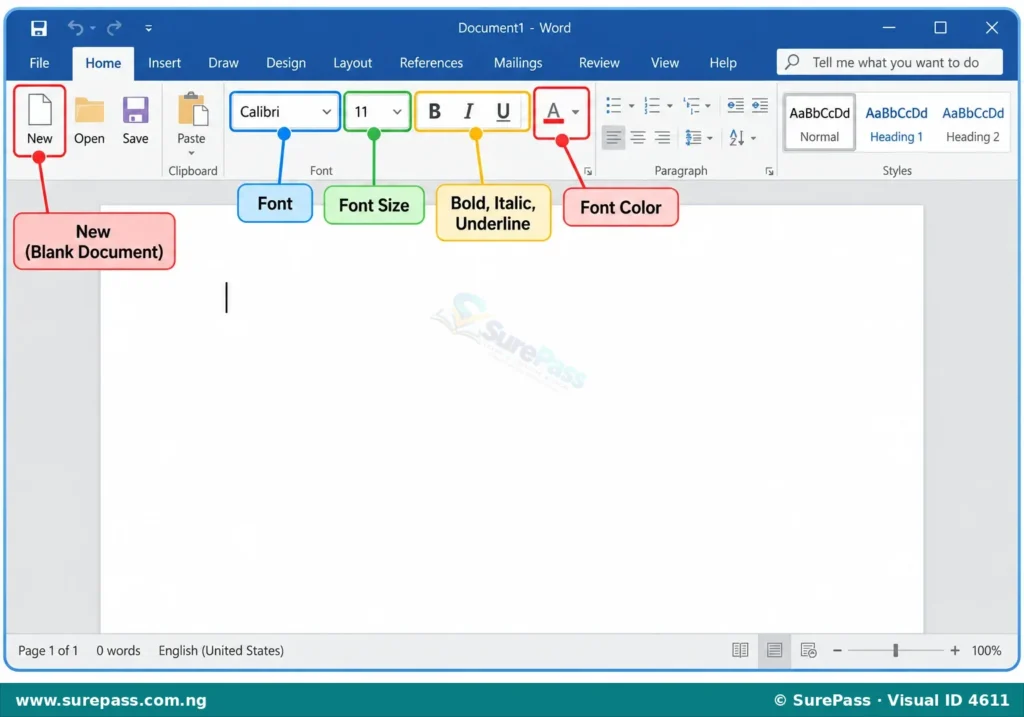
Task: Switch to the Layout tab
Action: click(352, 63)
